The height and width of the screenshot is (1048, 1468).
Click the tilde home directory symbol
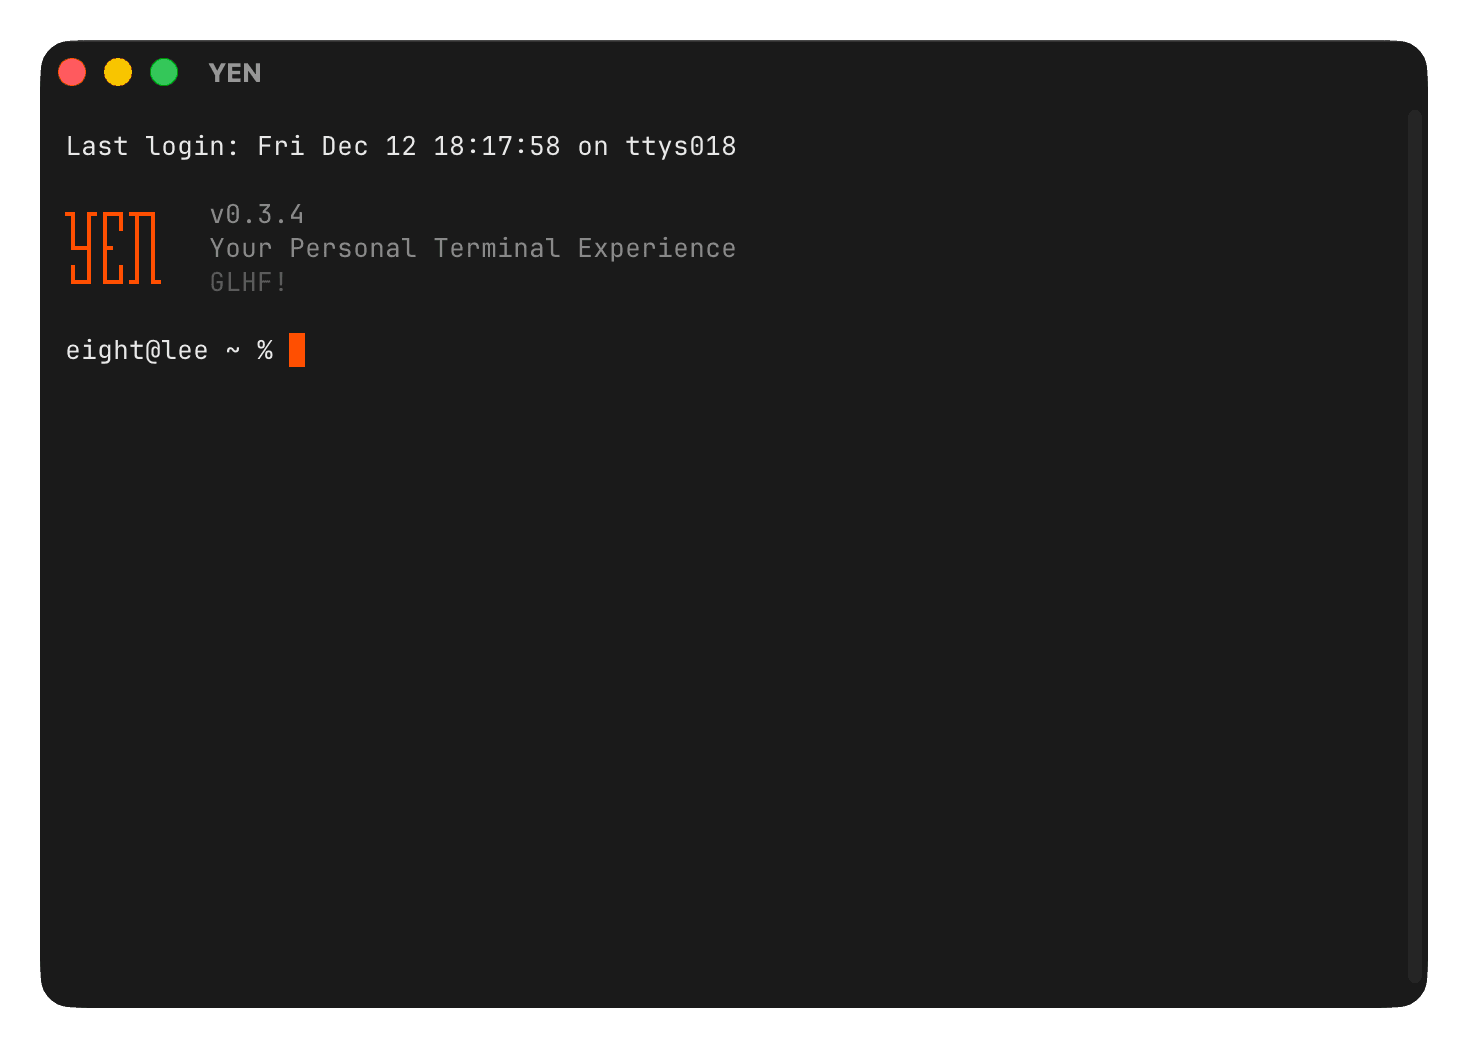[233, 350]
